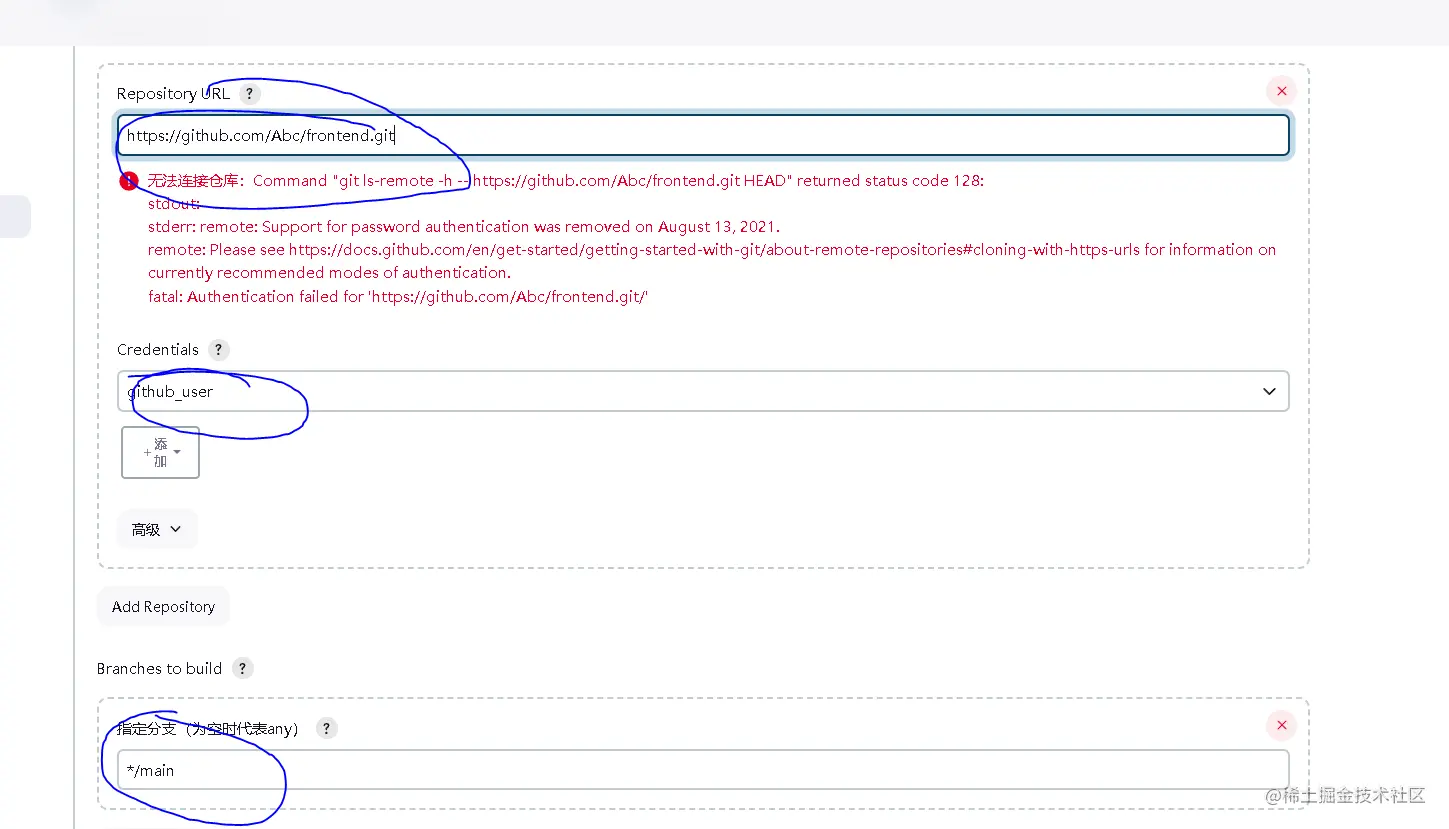Remove the repository with the red X
The width and height of the screenshot is (1449, 829).
tap(1281, 91)
